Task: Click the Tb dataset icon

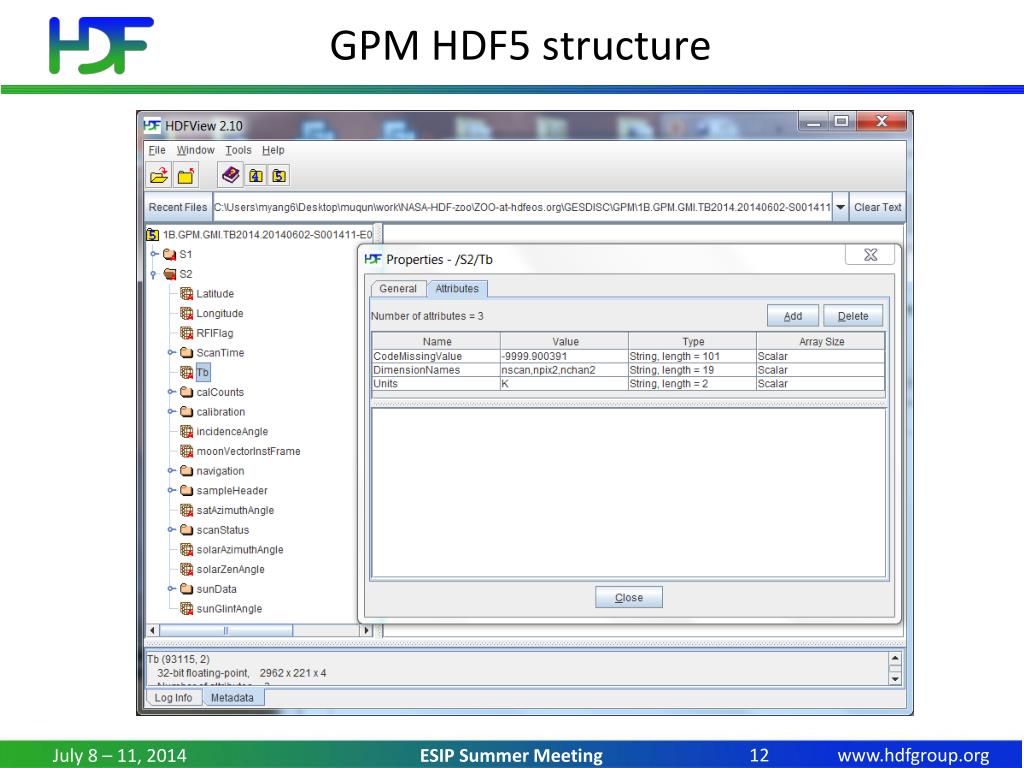Action: click(x=187, y=372)
